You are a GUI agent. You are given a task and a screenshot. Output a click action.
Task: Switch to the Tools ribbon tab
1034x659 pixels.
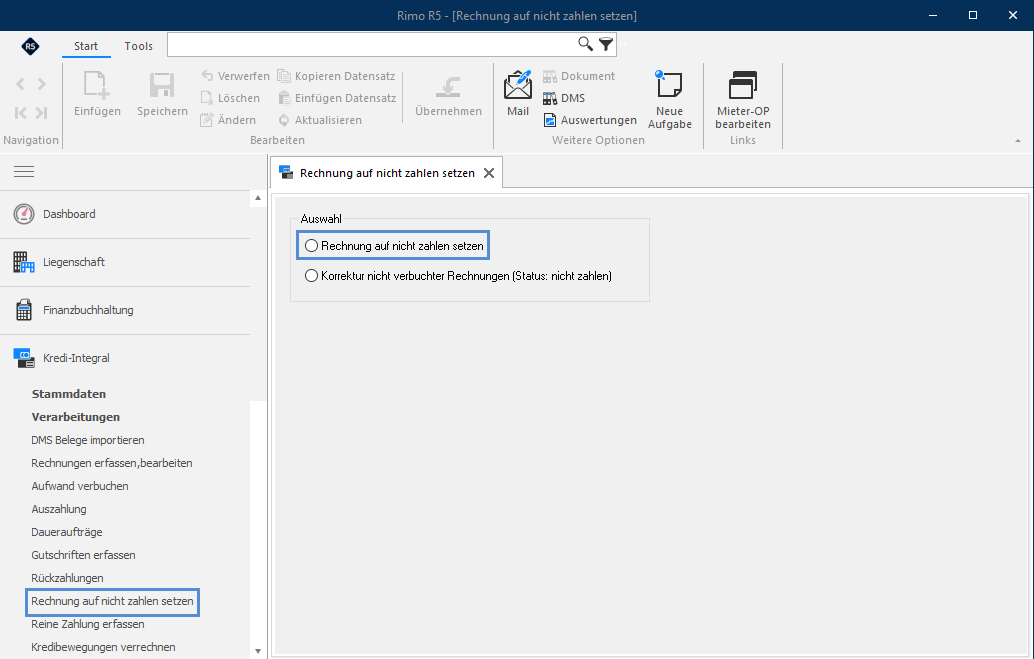[x=138, y=46]
